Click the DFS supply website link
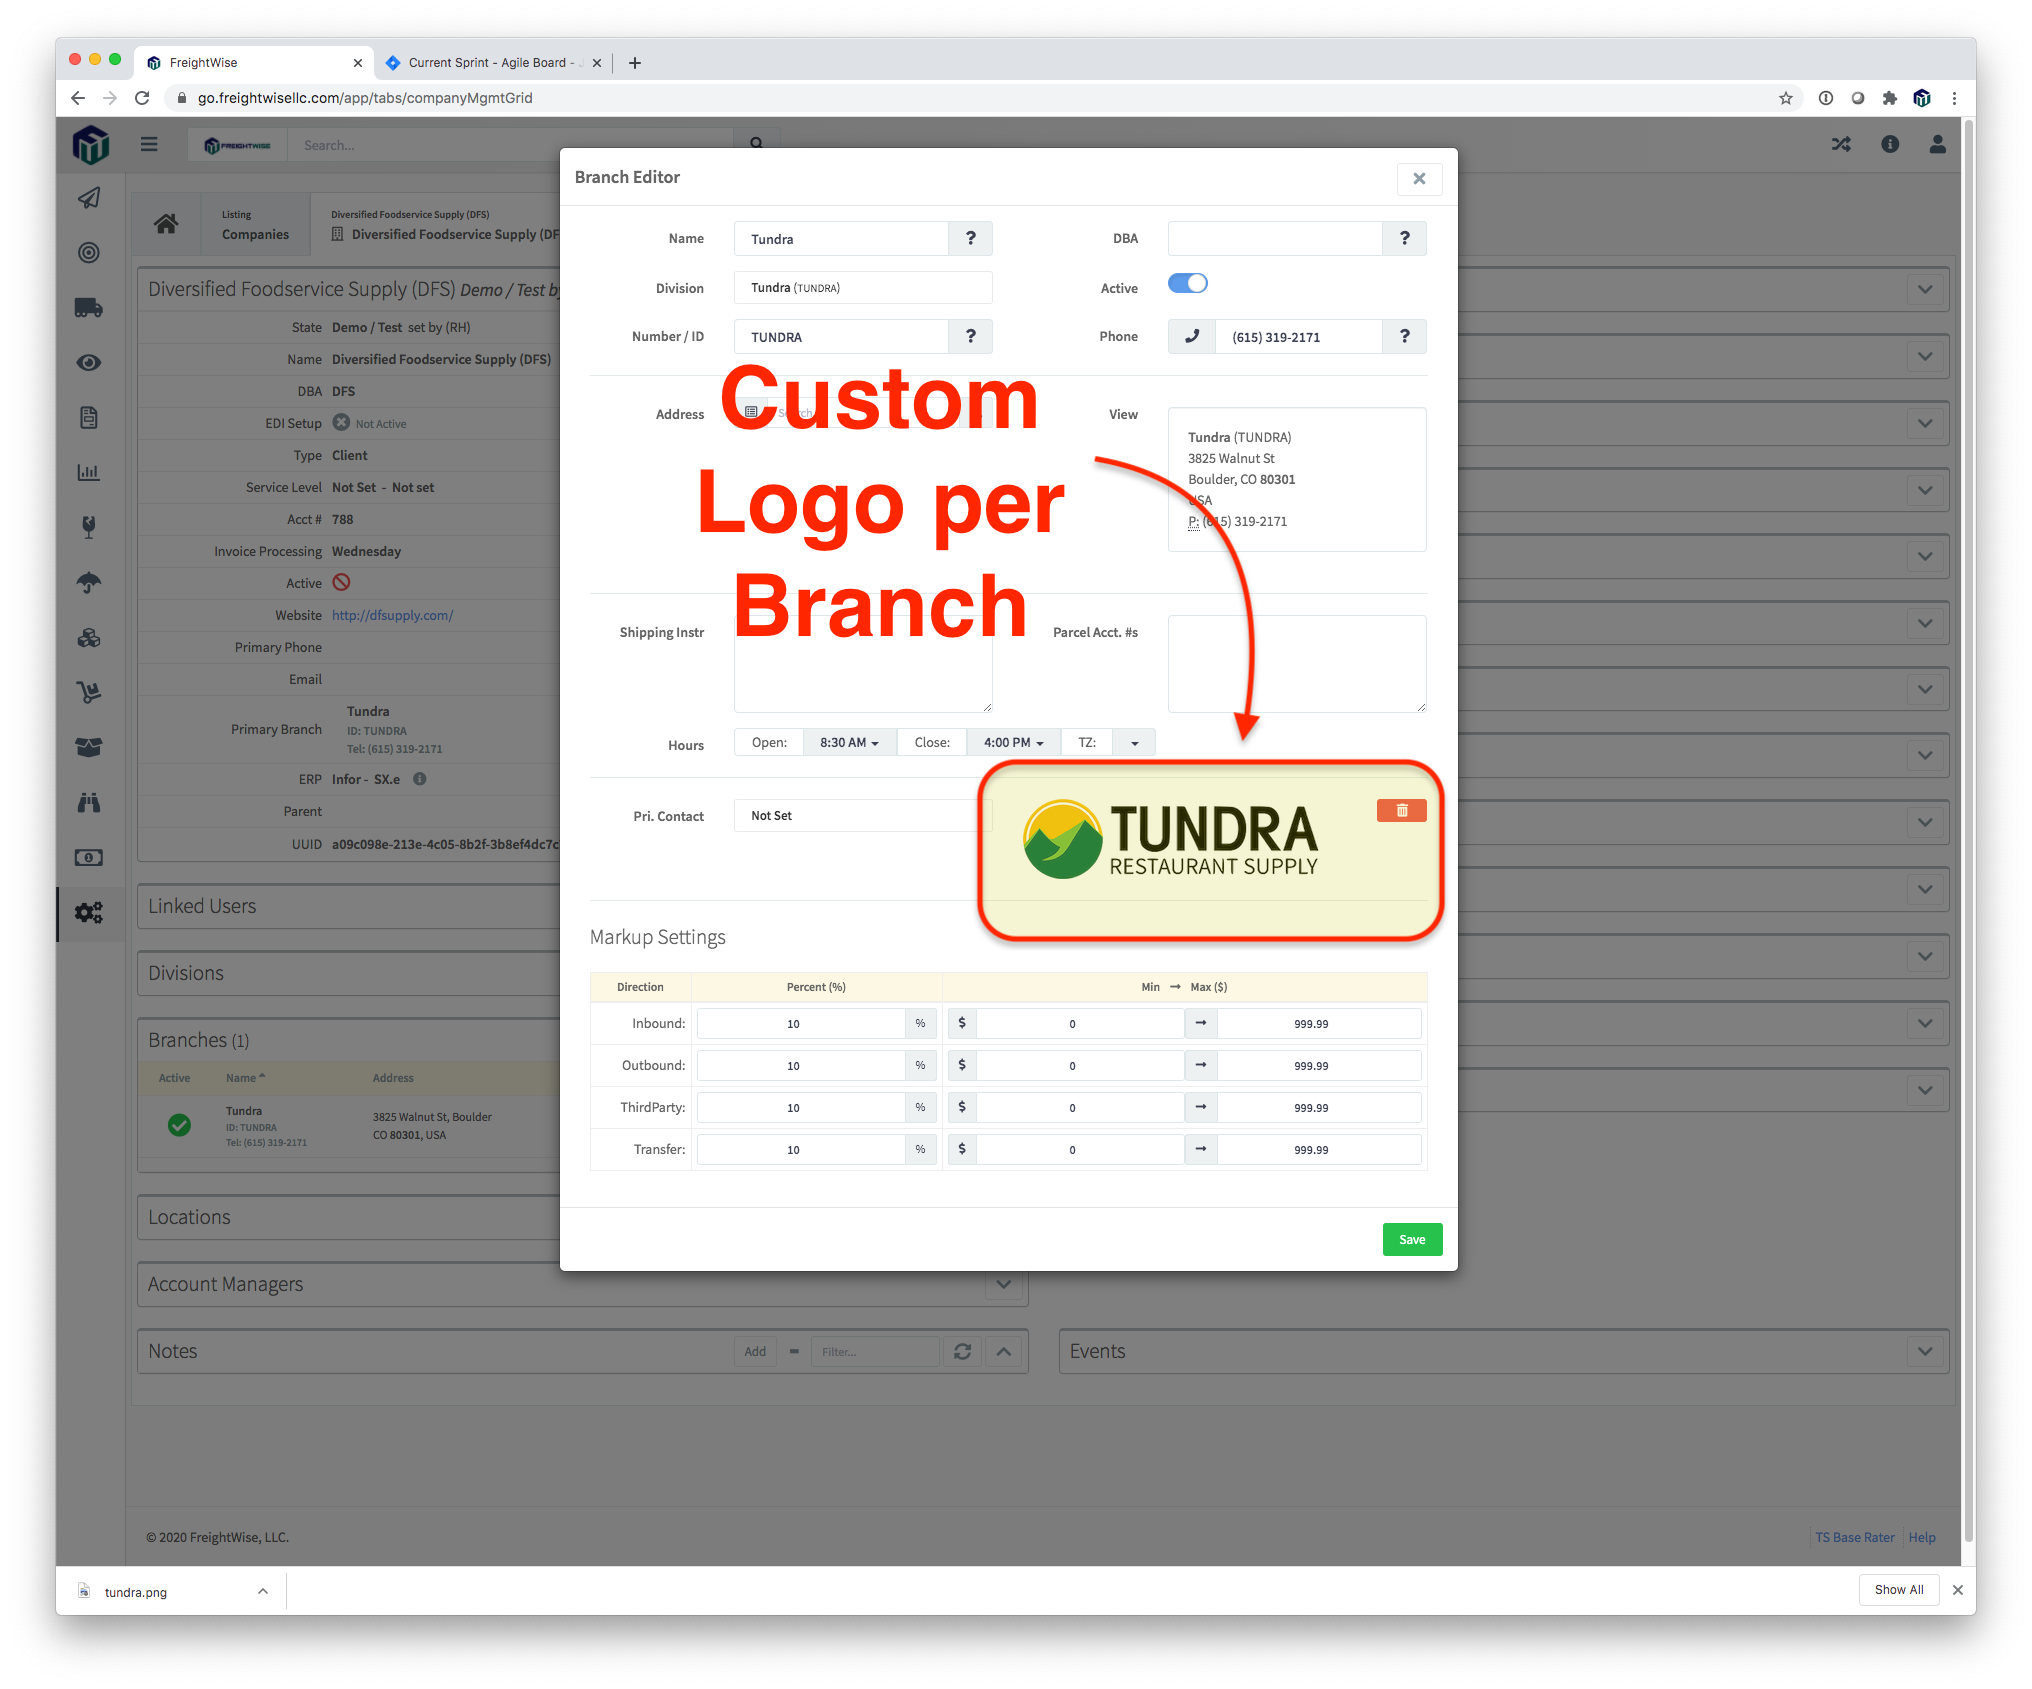 392,616
